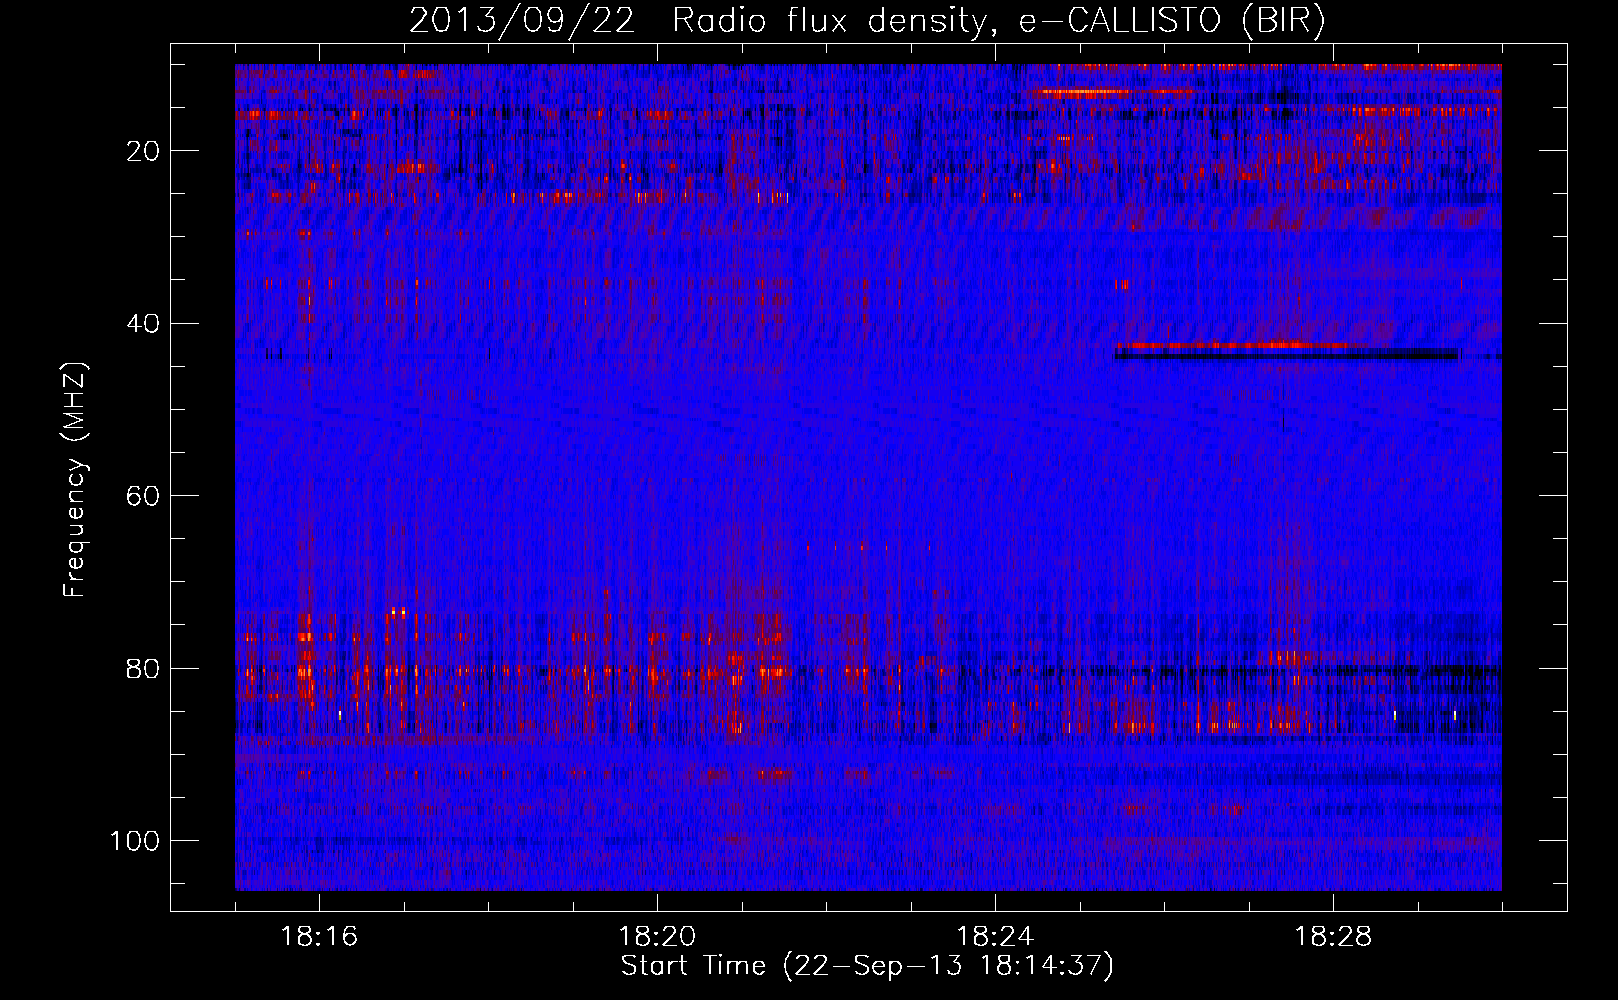Click the '18:16' time tick label
1618x1000 pixels.
click(x=319, y=937)
